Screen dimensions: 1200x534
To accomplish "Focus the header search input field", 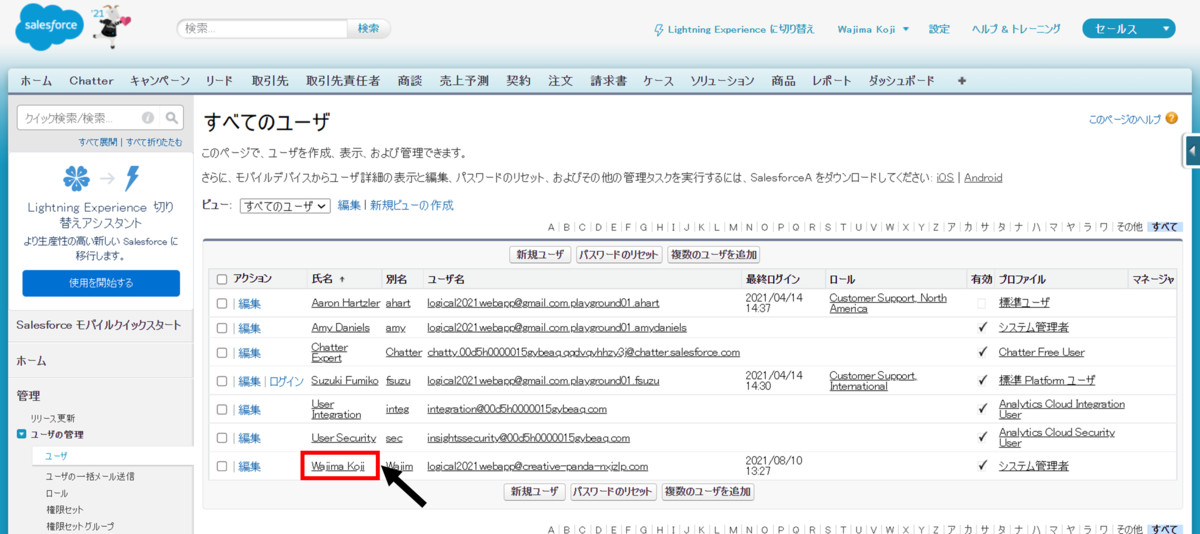I will coord(263,29).
